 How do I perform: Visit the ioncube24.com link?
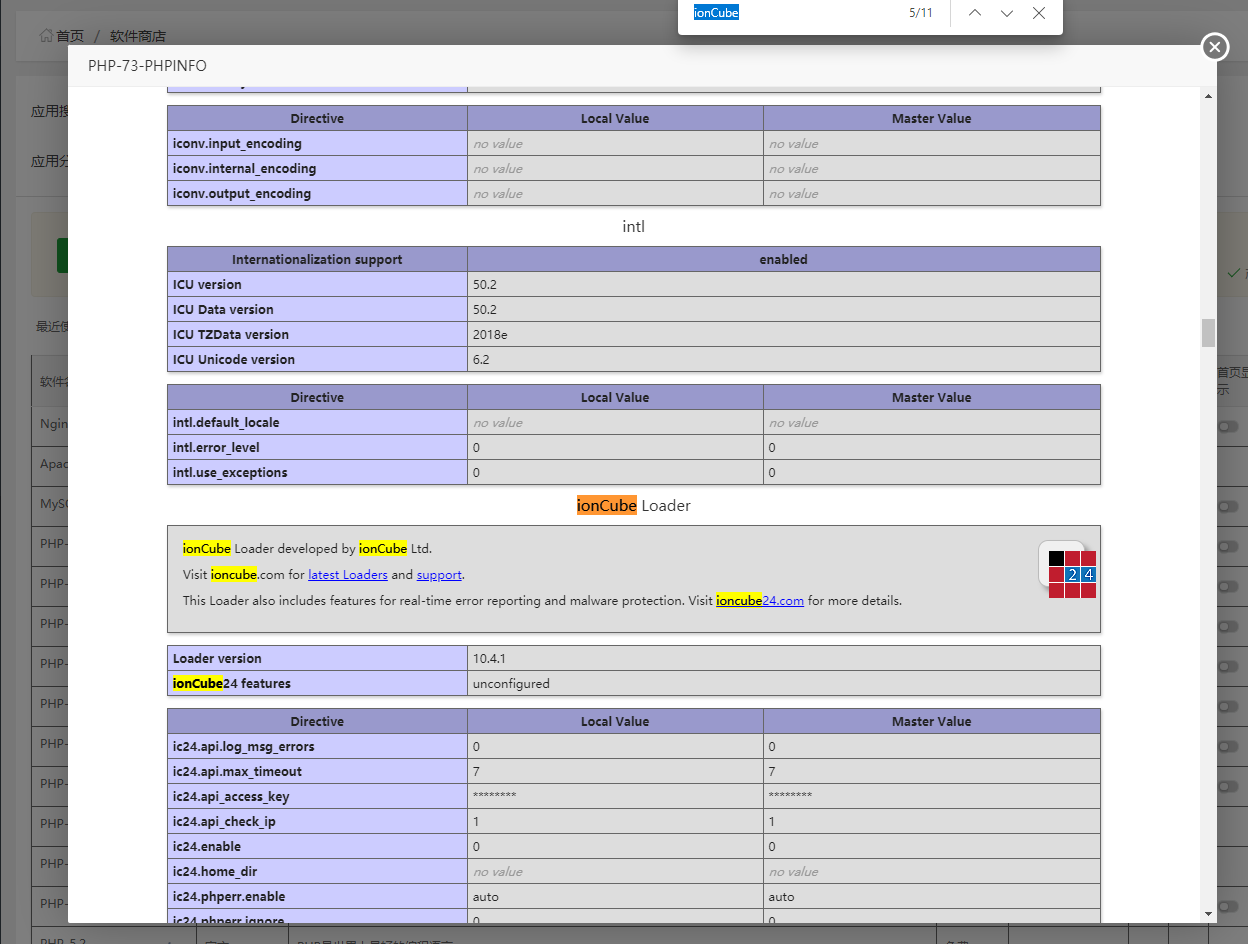coord(759,601)
